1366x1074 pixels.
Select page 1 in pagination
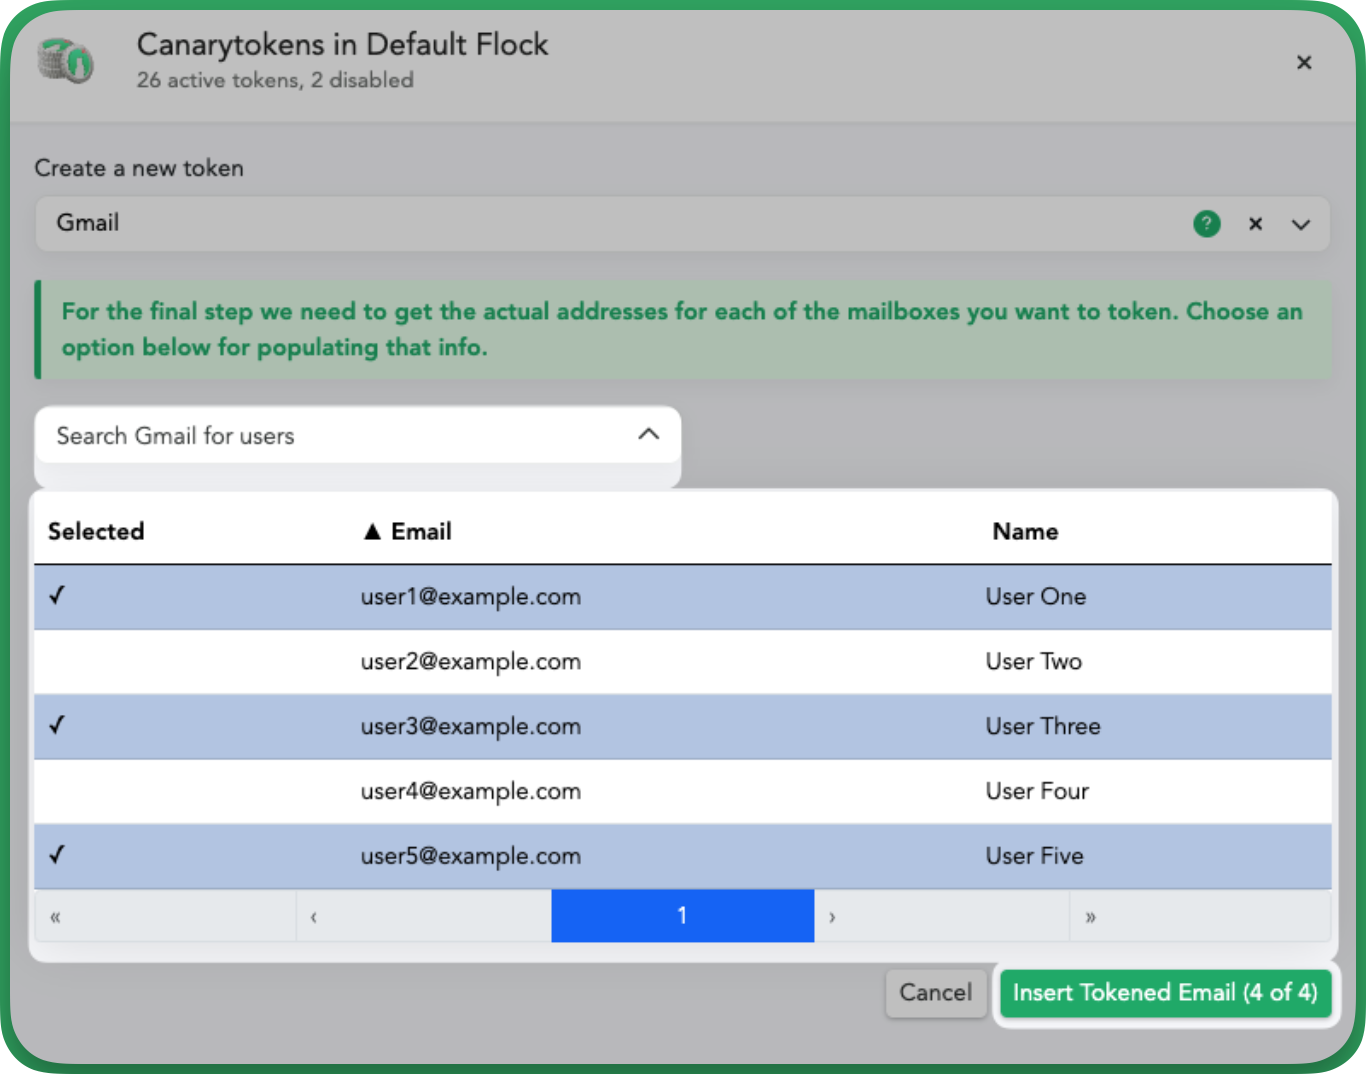[683, 916]
